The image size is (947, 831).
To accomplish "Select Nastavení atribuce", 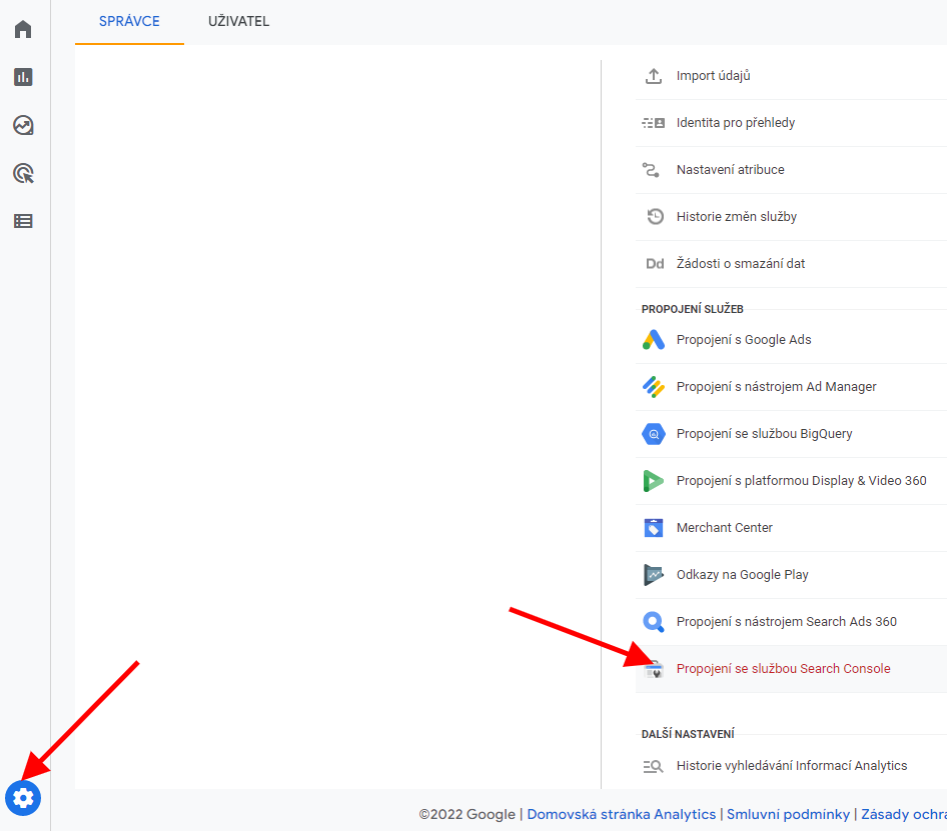I will pyautogui.click(x=730, y=170).
